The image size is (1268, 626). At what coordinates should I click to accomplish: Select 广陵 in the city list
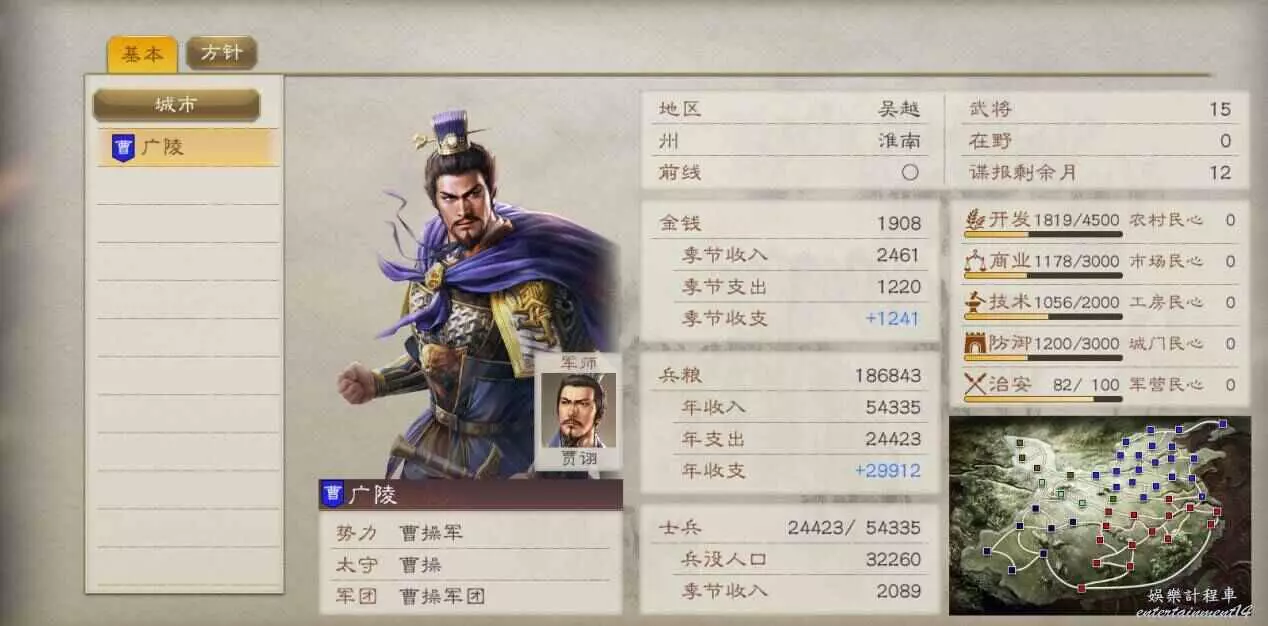(188, 148)
